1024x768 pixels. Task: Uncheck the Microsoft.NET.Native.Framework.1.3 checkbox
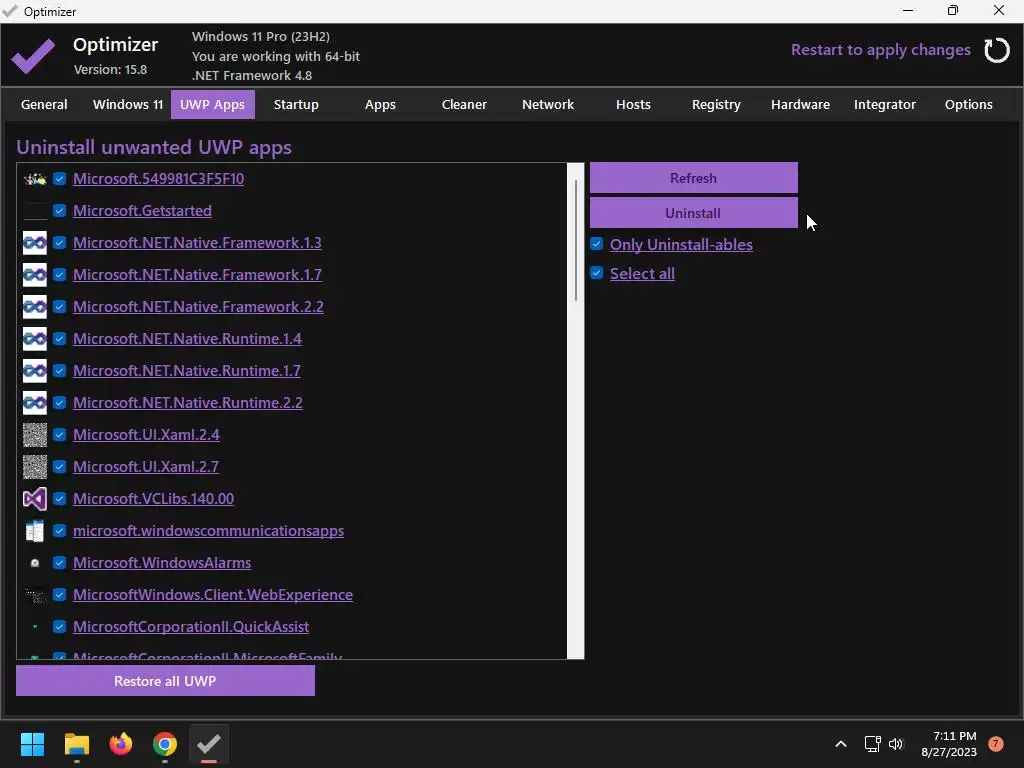coord(59,242)
